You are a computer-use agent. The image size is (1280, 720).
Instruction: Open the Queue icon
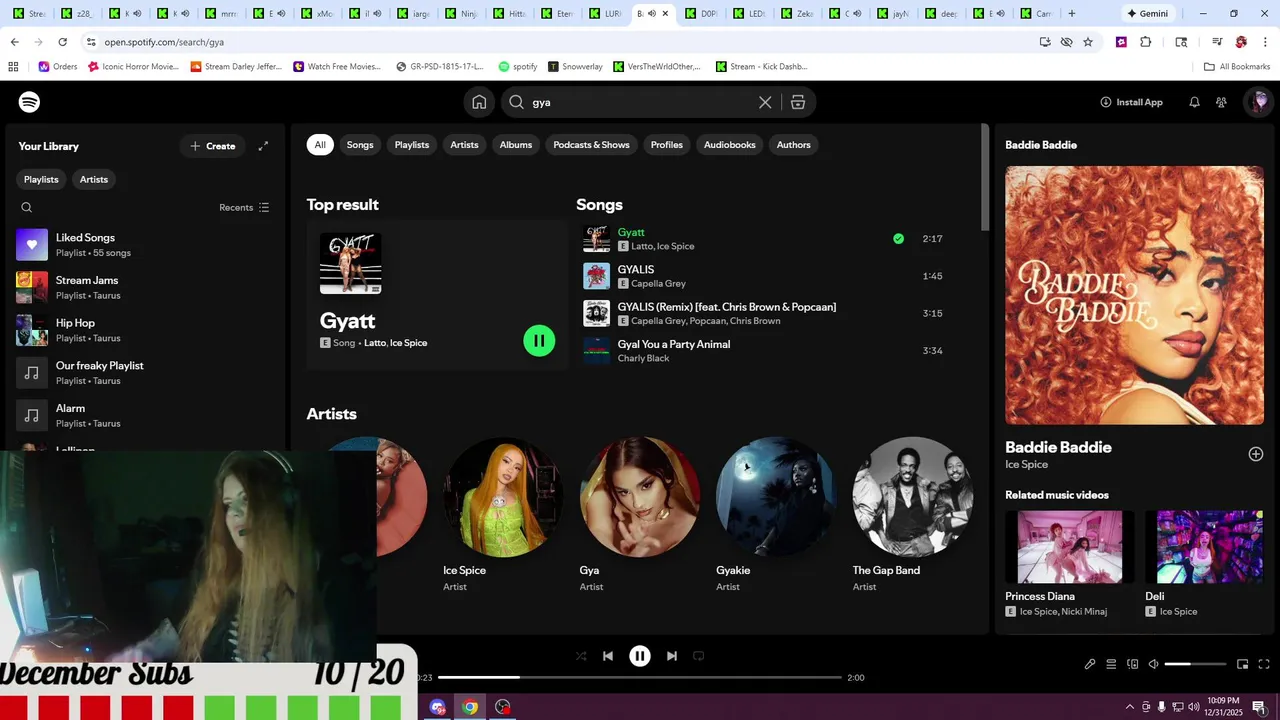[x=1111, y=664]
